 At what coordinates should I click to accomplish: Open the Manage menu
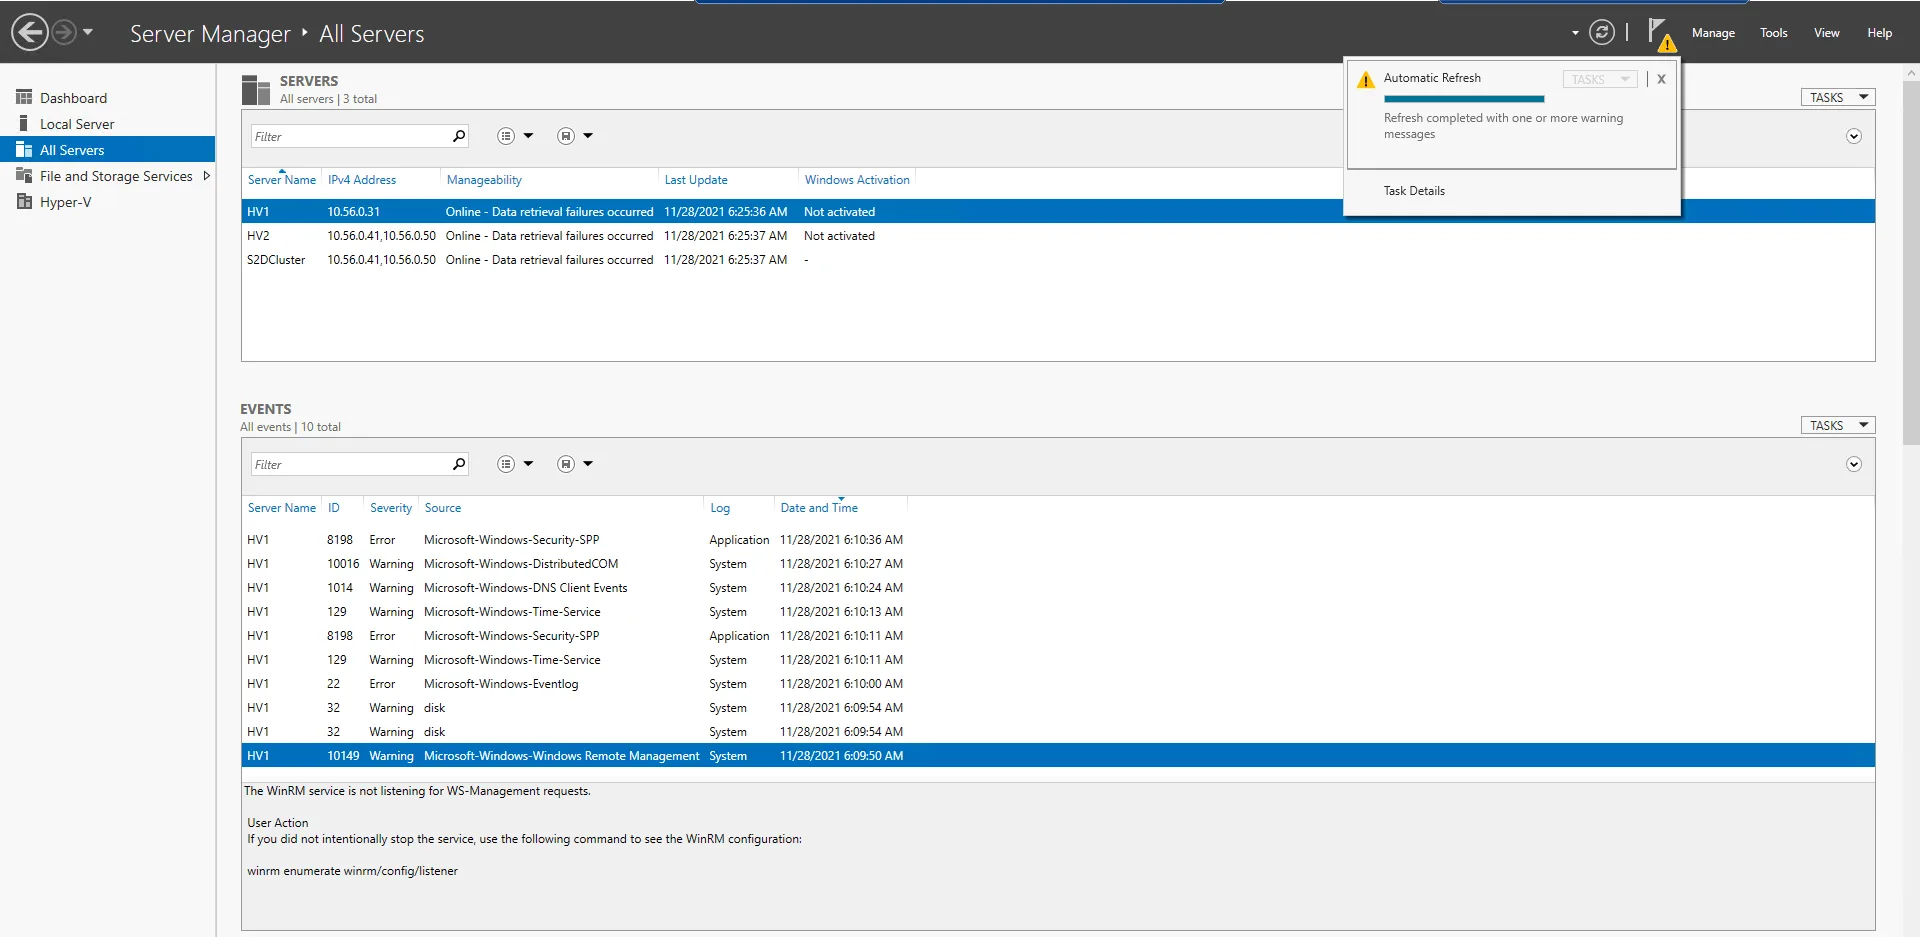[x=1713, y=32]
